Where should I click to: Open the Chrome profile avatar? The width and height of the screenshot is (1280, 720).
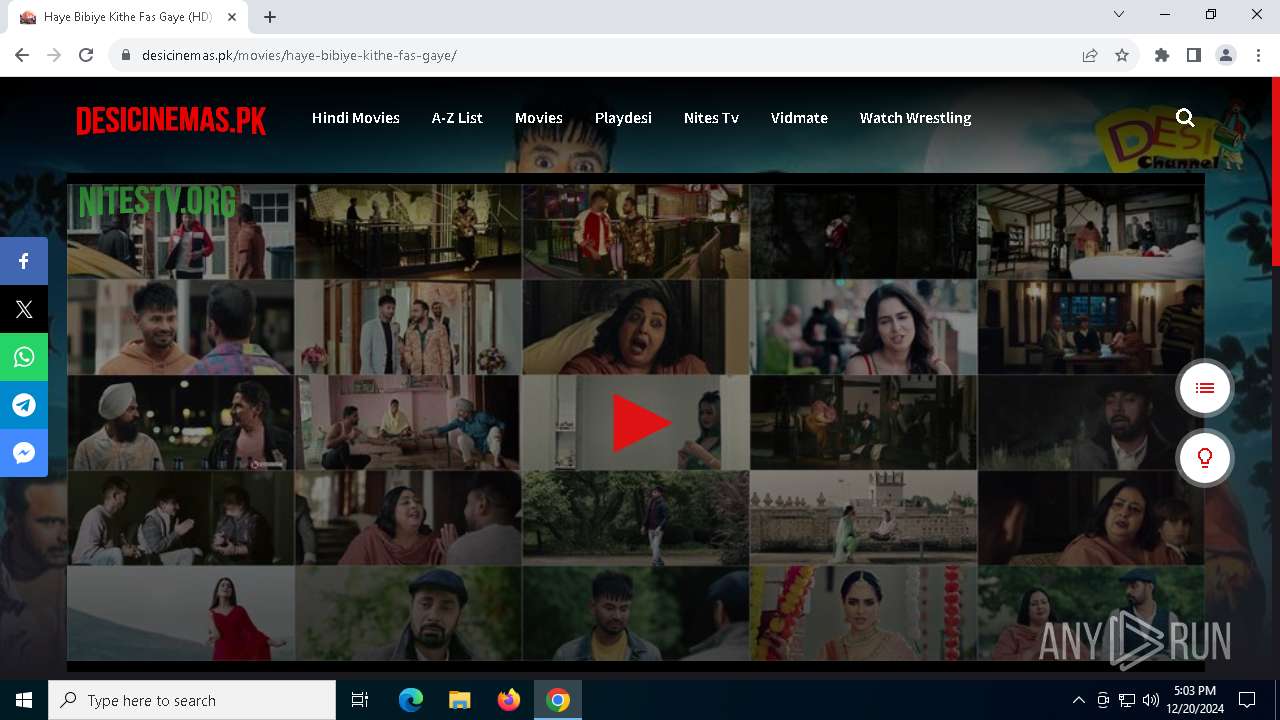[1226, 55]
